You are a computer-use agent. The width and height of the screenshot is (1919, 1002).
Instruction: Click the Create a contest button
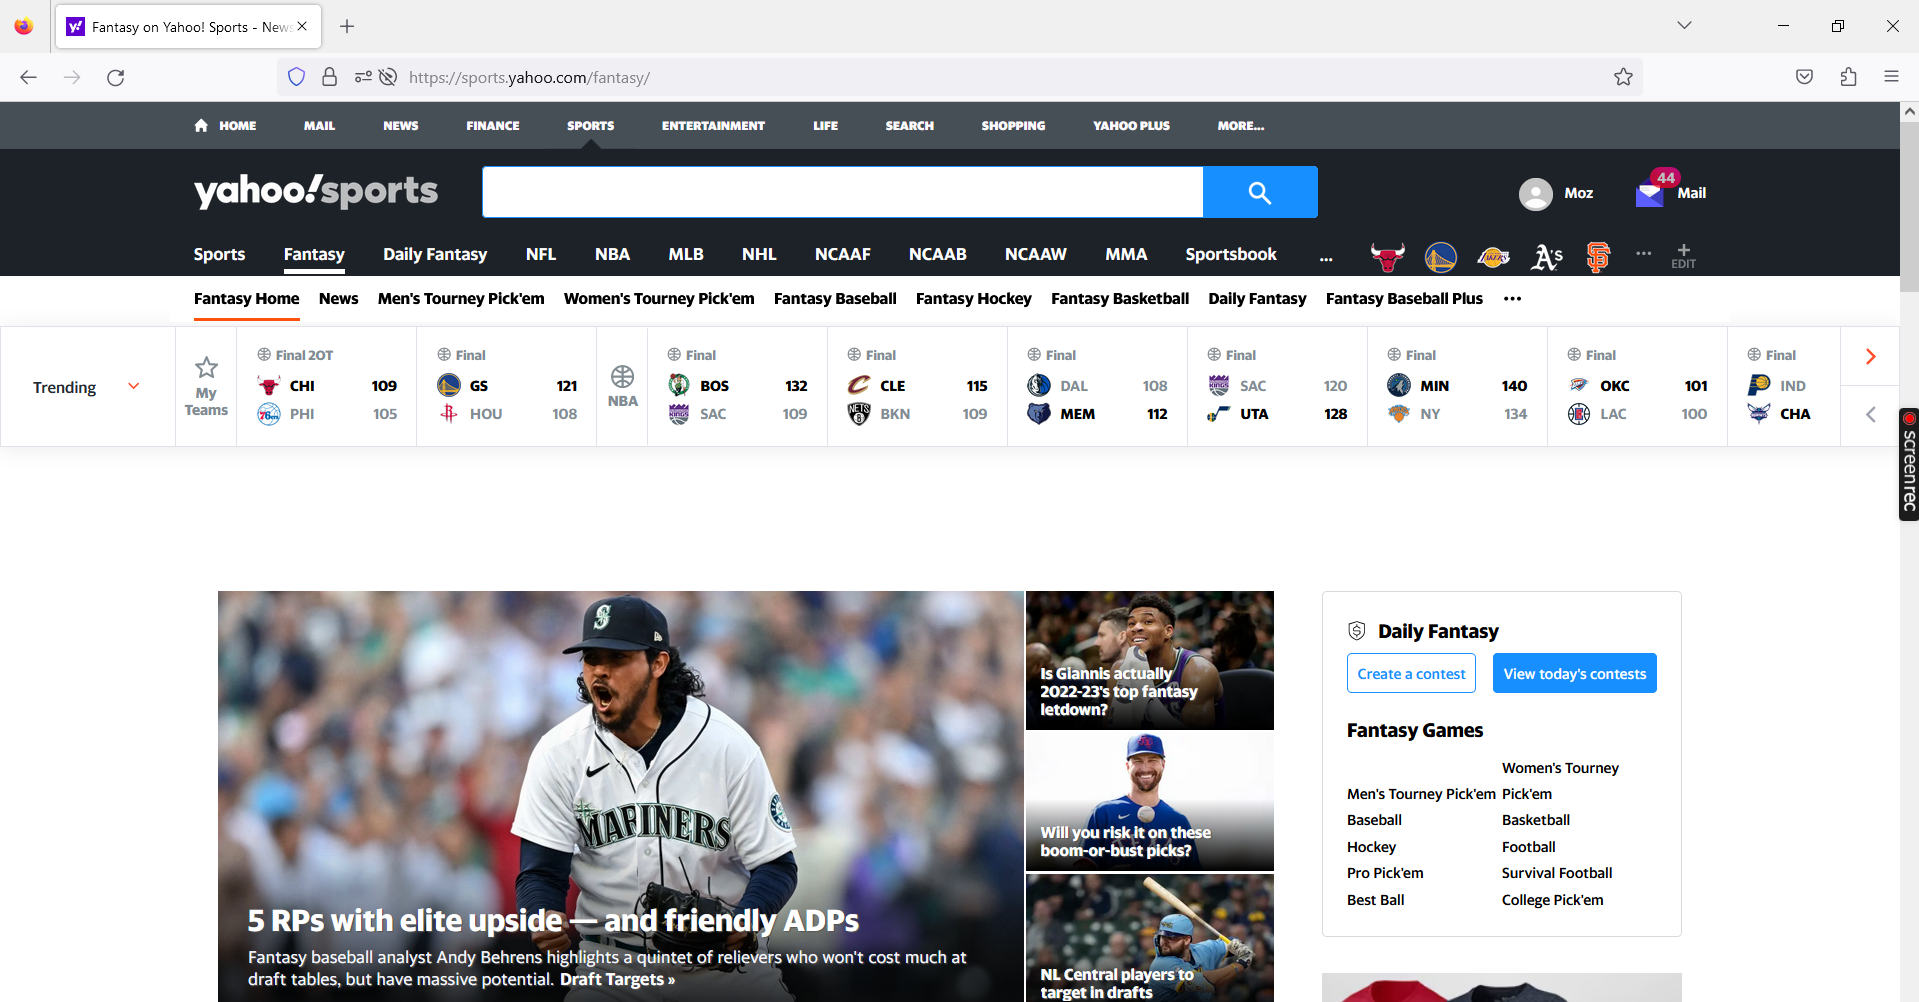pyautogui.click(x=1410, y=672)
